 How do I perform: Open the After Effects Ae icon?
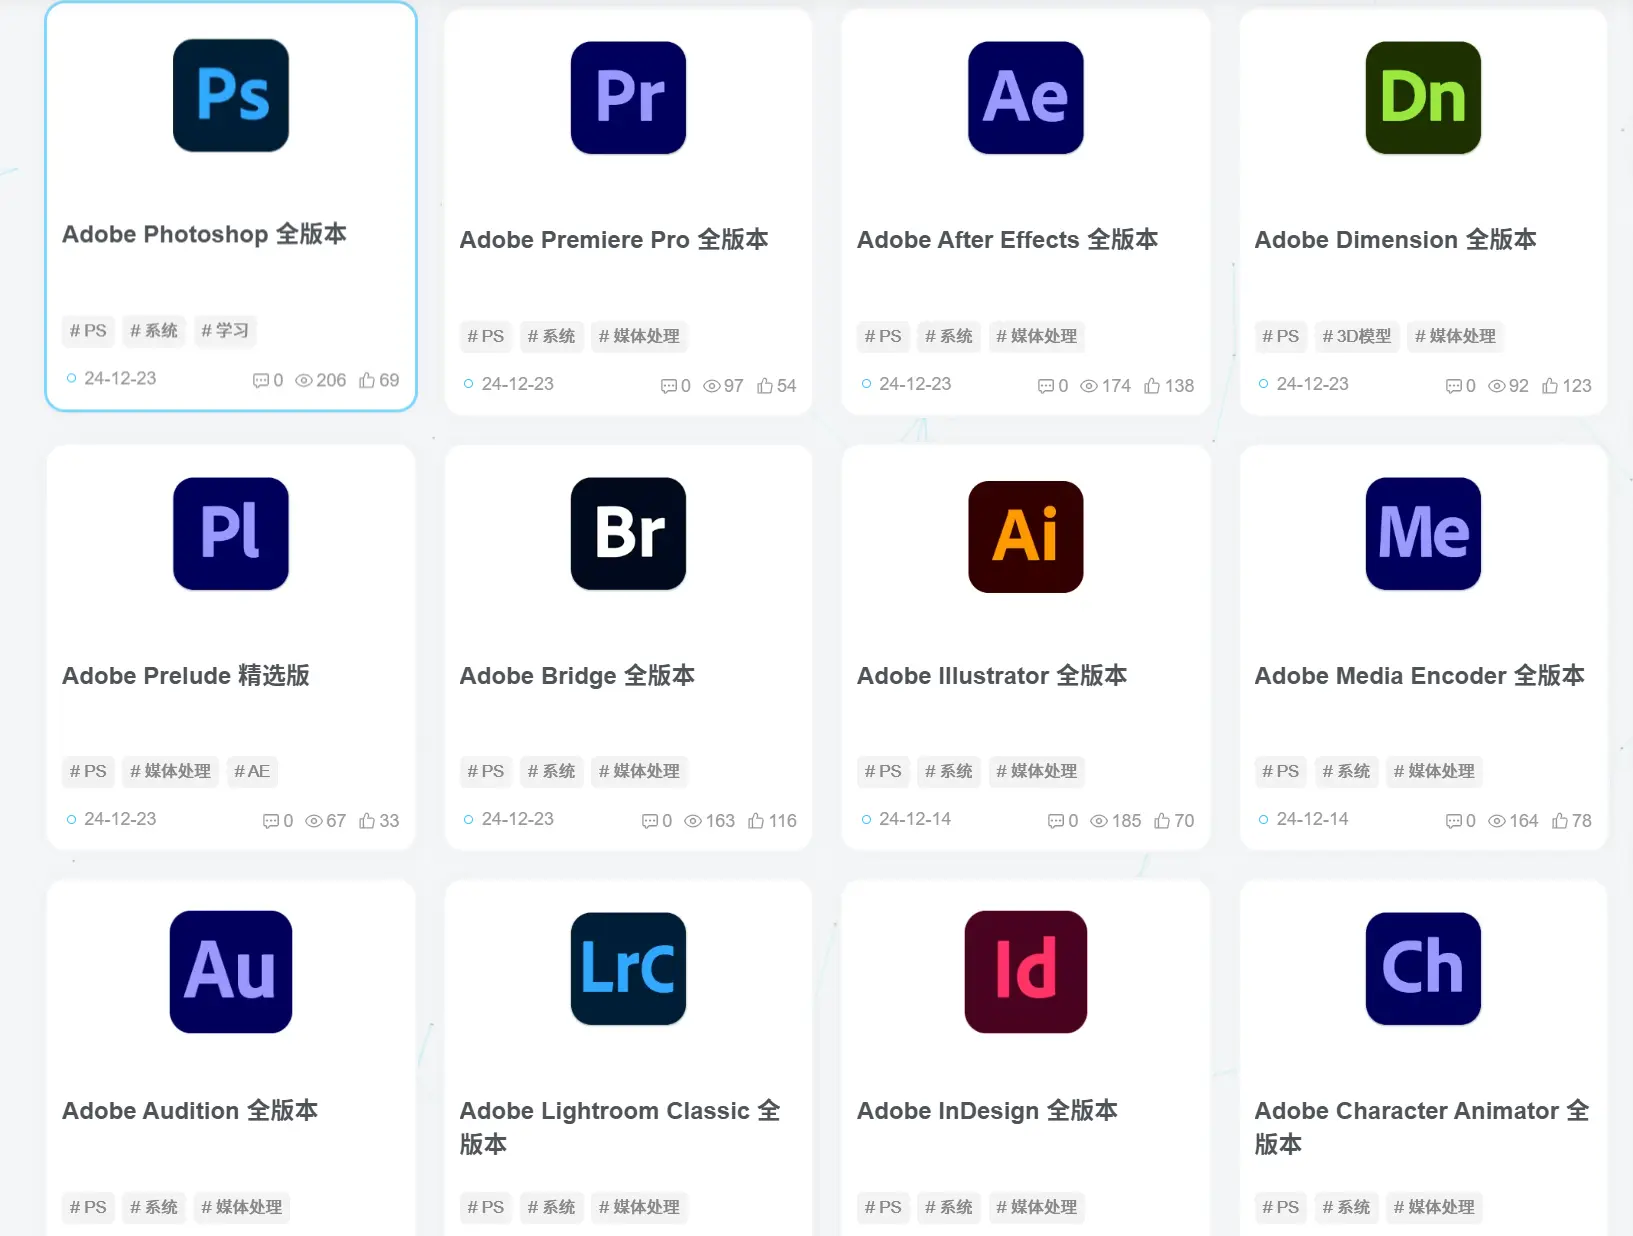click(x=1026, y=98)
